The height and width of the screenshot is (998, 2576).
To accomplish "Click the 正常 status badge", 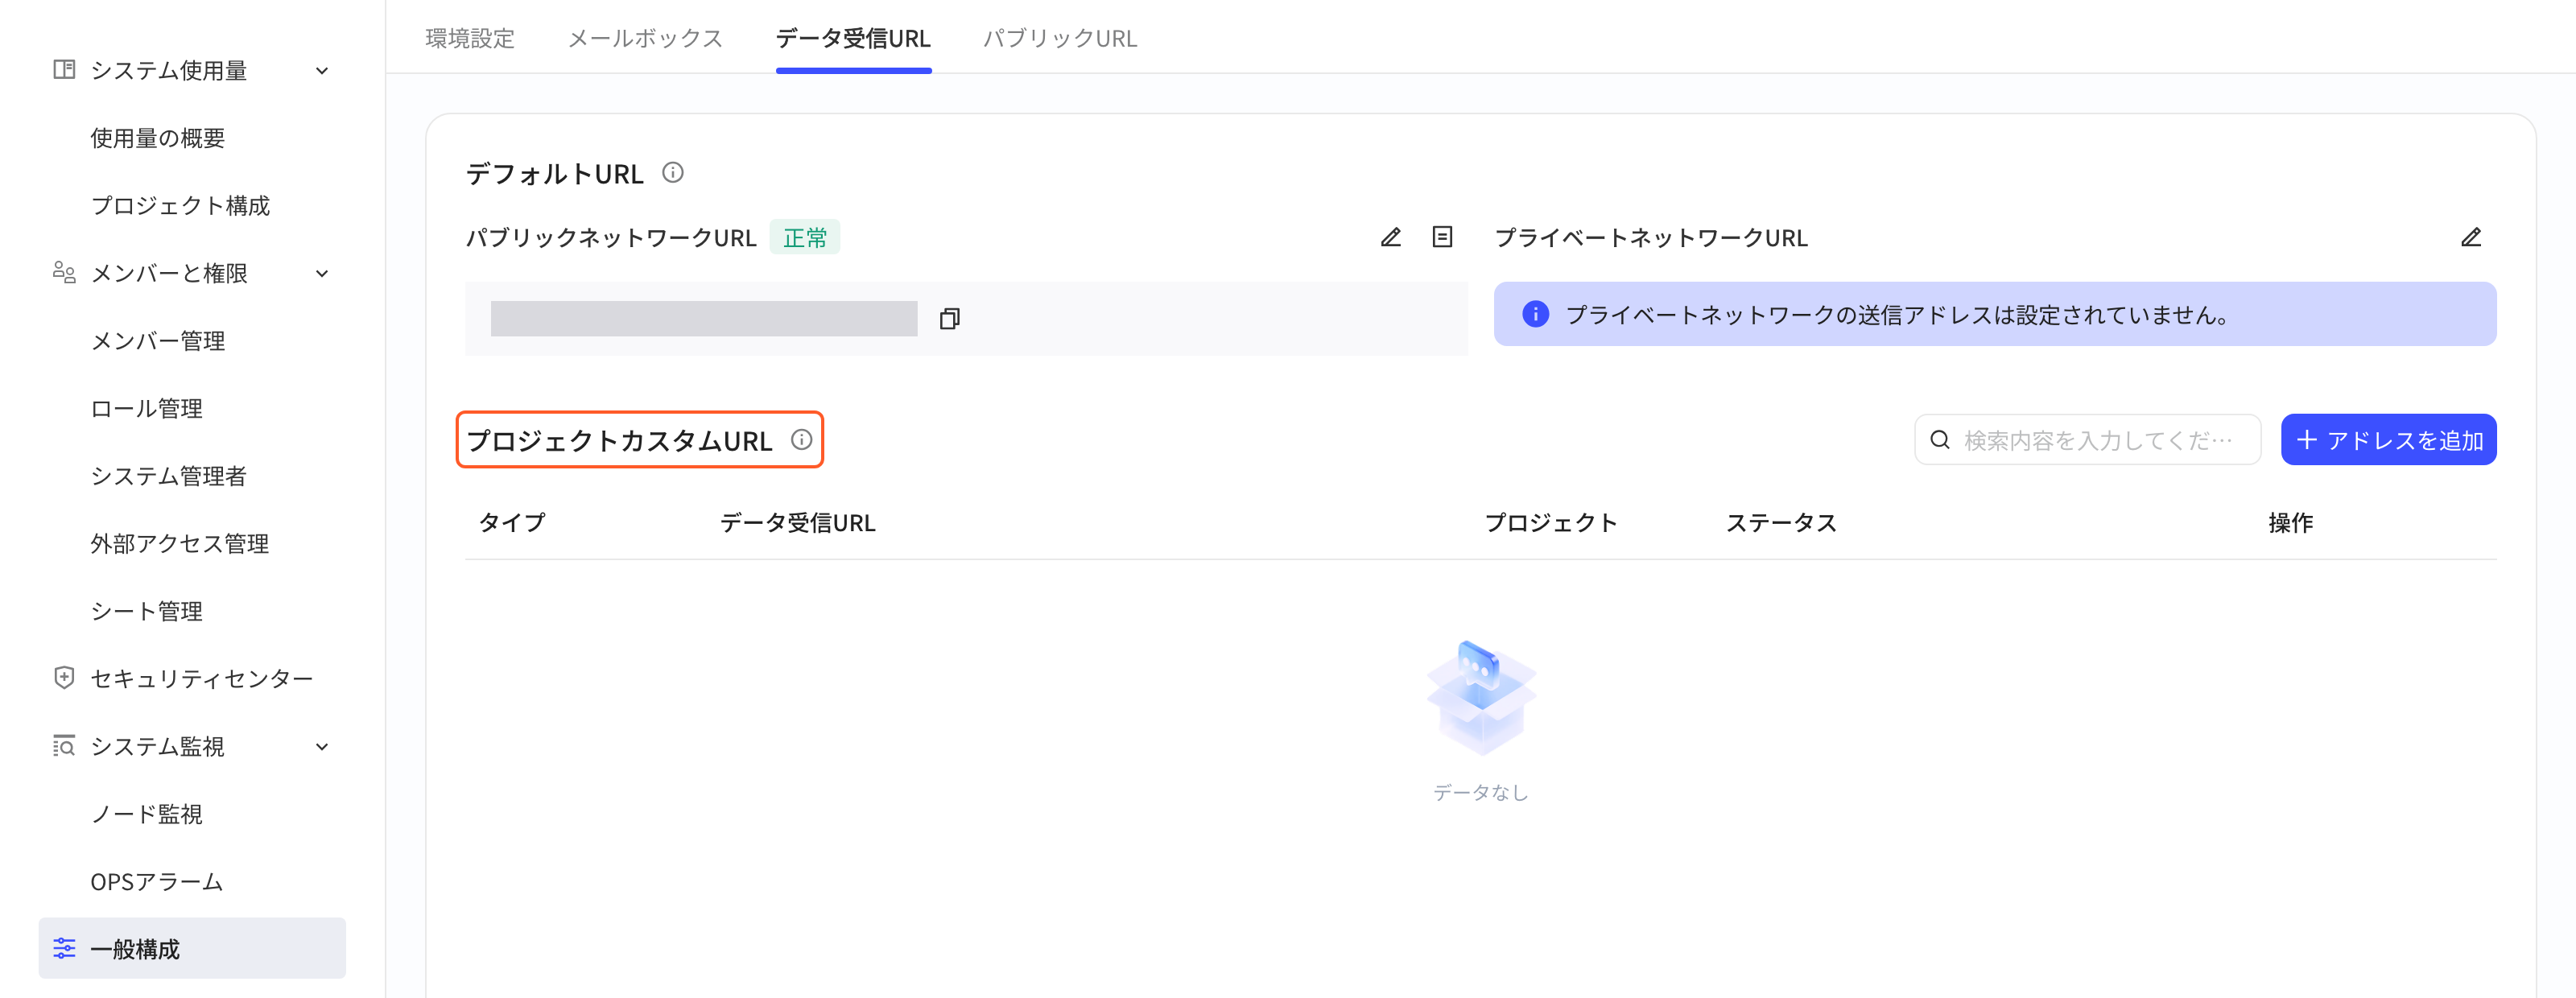I will click(805, 237).
